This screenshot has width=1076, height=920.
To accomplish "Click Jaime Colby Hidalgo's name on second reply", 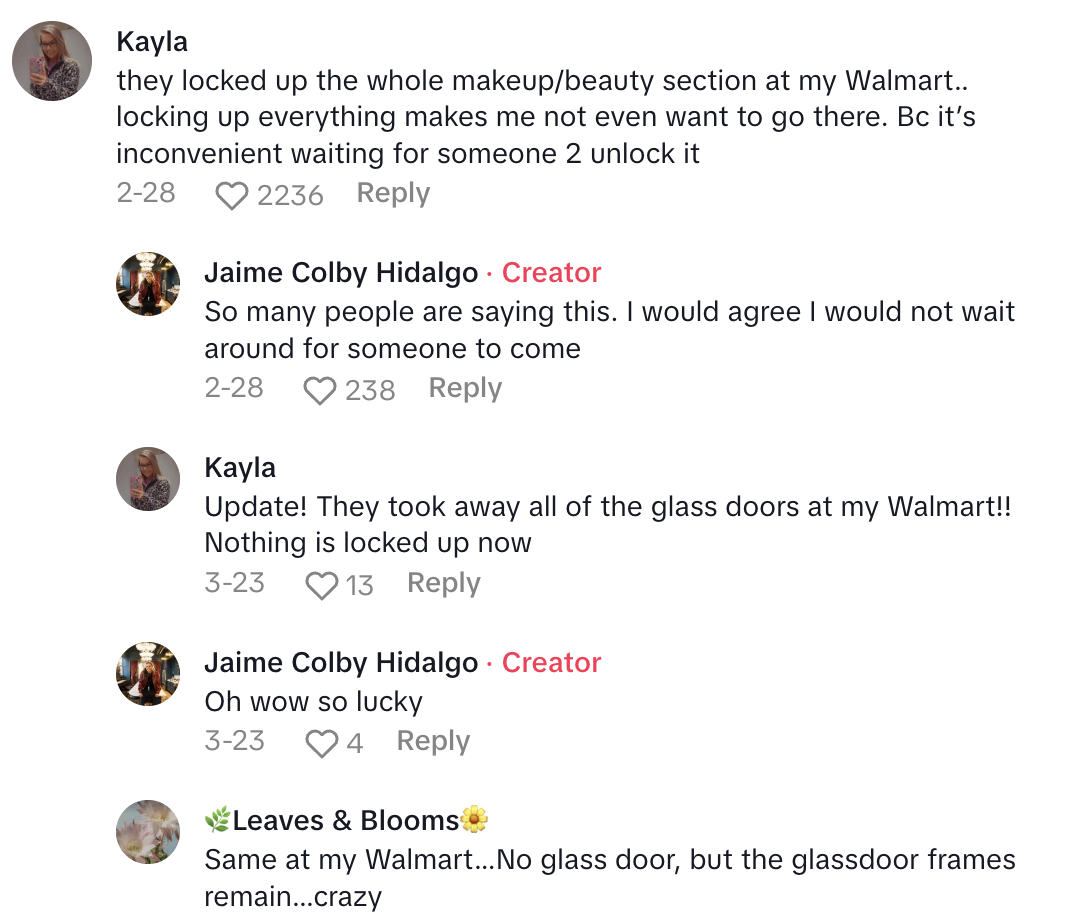I will click(341, 663).
